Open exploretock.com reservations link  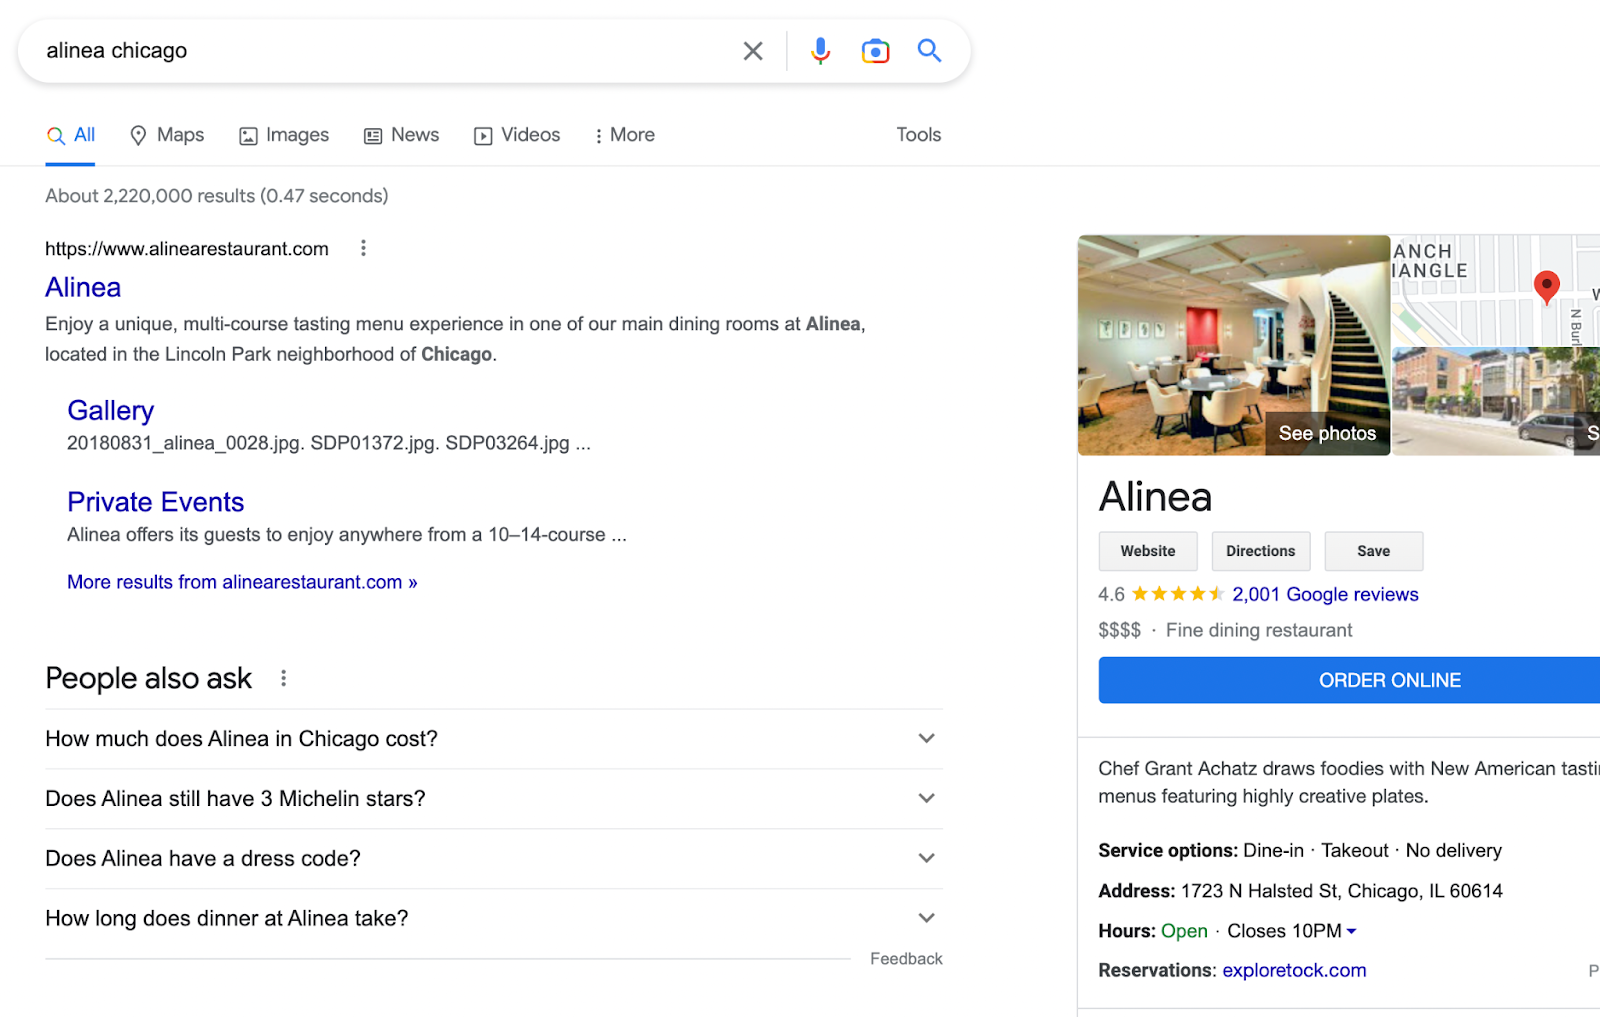tap(1294, 971)
